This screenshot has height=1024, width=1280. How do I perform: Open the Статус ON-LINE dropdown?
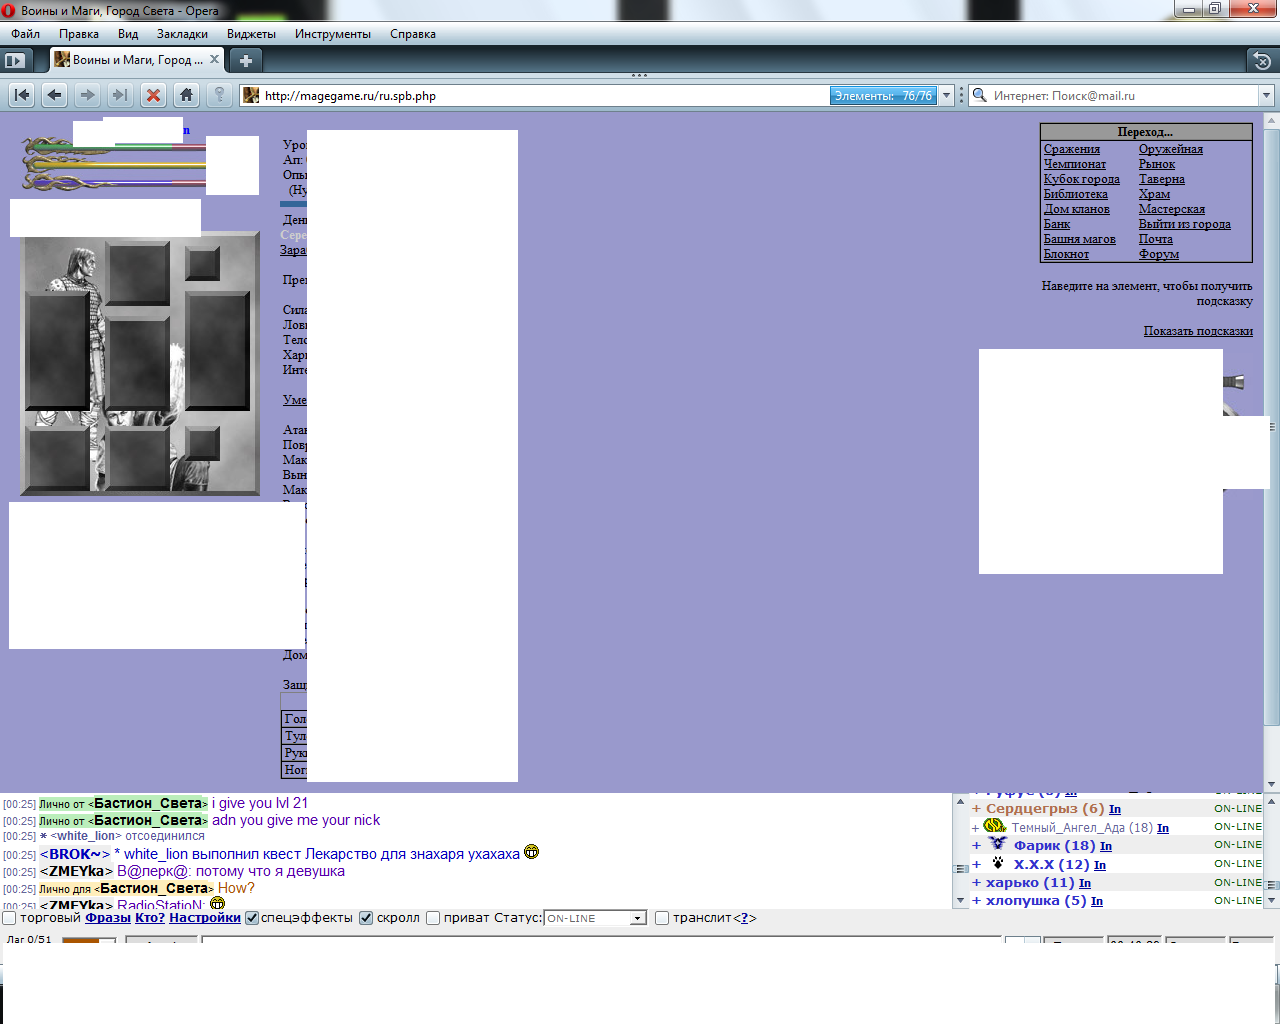pyautogui.click(x=596, y=918)
